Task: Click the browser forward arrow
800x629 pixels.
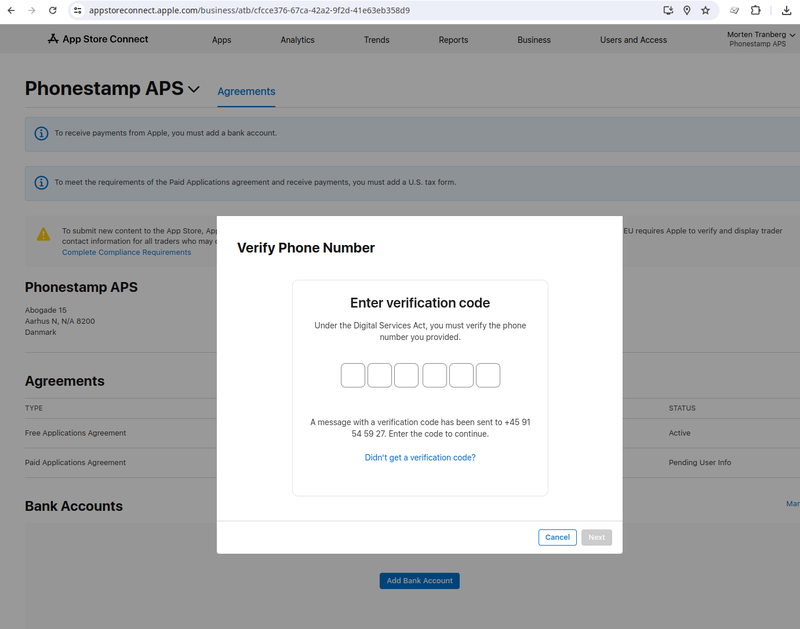Action: pyautogui.click(x=32, y=10)
